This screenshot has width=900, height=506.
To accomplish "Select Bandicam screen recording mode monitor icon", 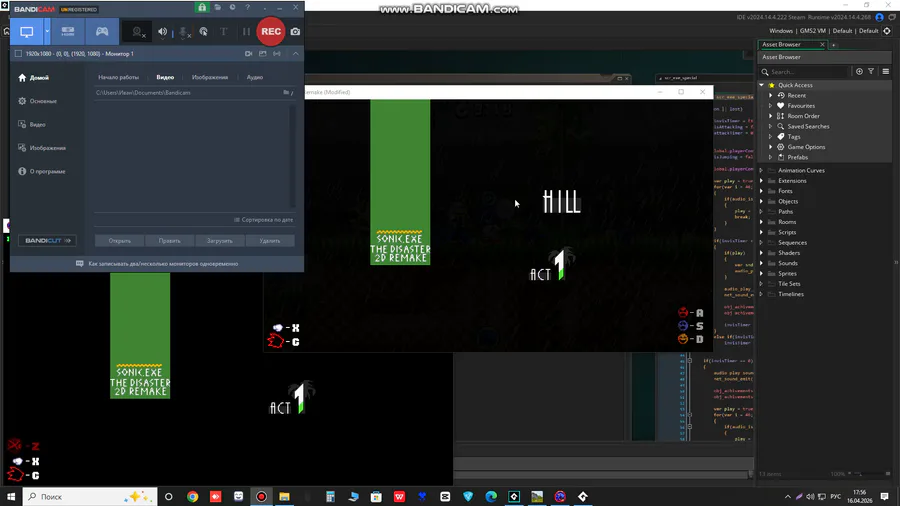I will (x=27, y=32).
